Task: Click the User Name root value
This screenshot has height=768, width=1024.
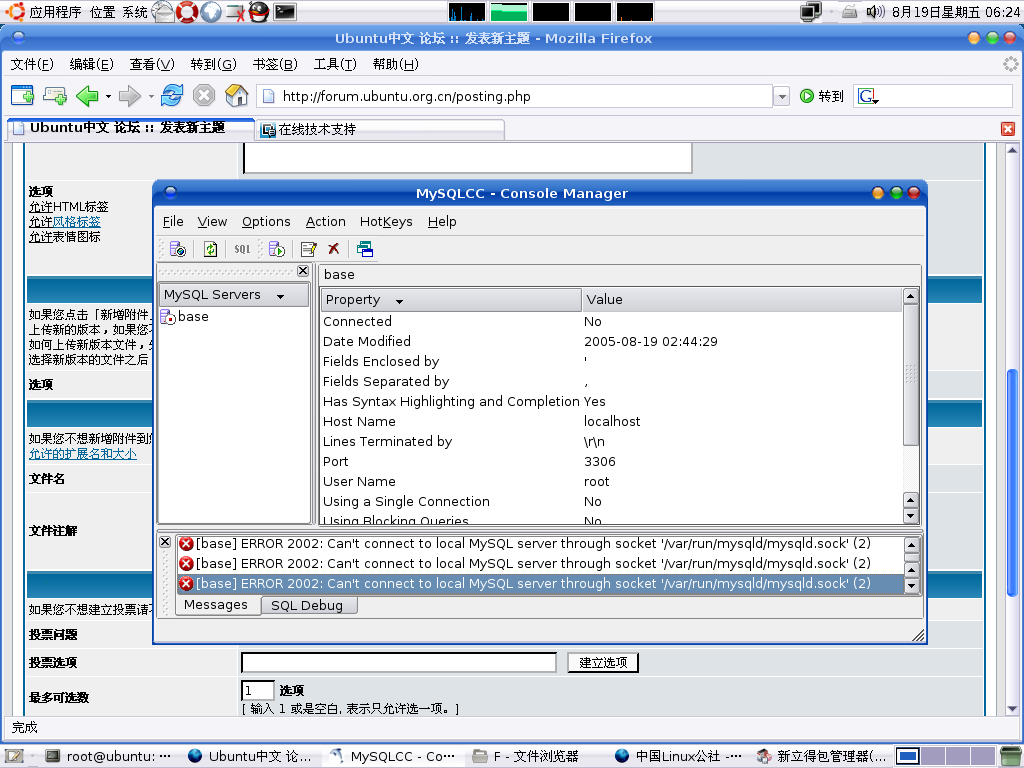Action: click(x=596, y=482)
